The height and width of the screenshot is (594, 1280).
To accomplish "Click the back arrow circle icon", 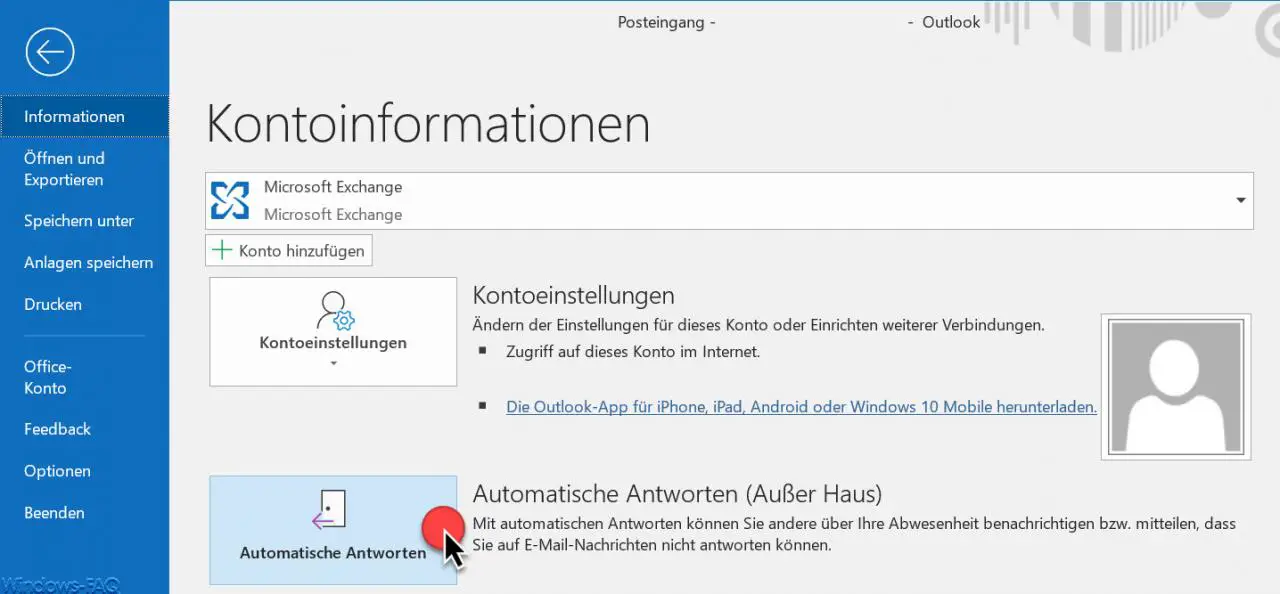I will pos(50,51).
